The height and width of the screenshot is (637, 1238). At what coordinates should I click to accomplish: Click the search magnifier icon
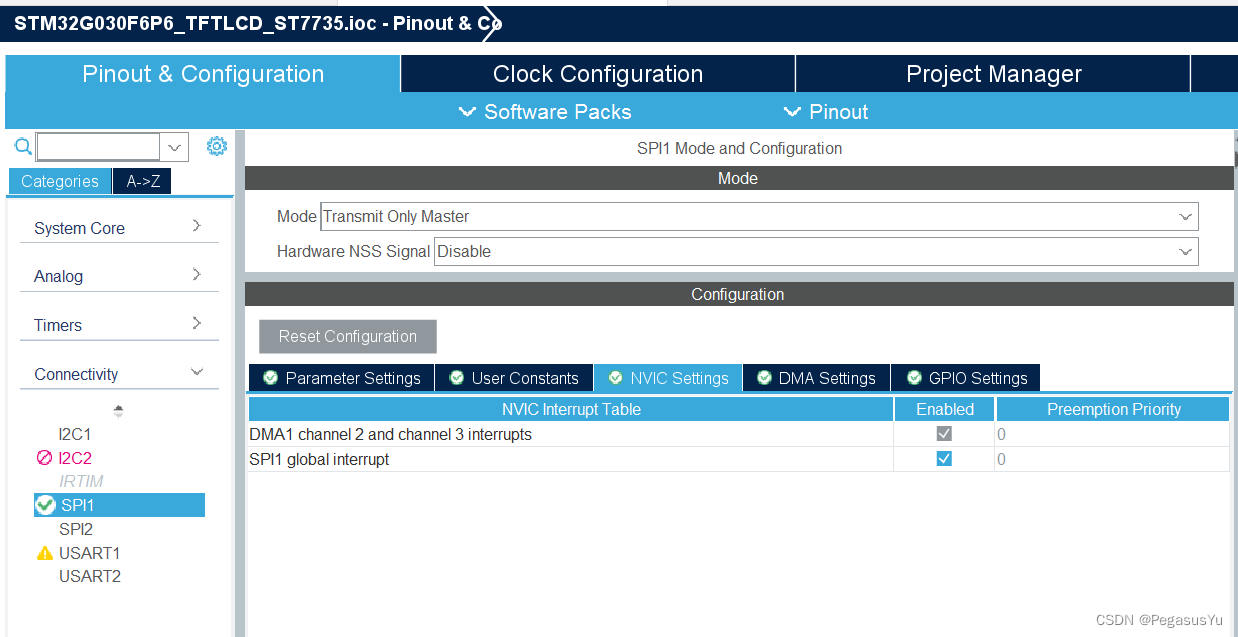coord(22,147)
